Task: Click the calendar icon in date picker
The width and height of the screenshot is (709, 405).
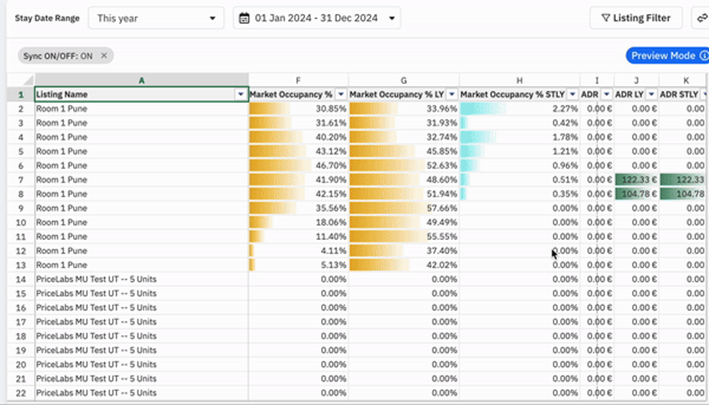Action: click(x=244, y=18)
